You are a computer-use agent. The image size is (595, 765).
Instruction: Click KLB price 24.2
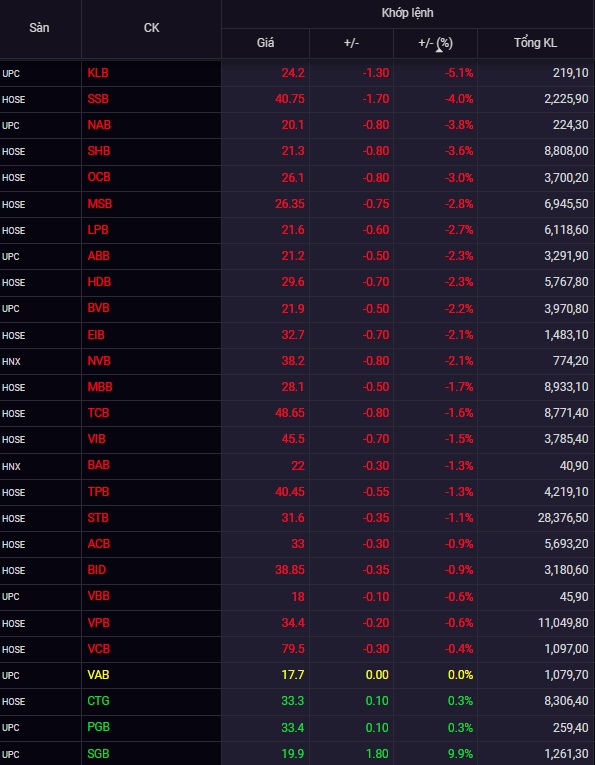293,73
